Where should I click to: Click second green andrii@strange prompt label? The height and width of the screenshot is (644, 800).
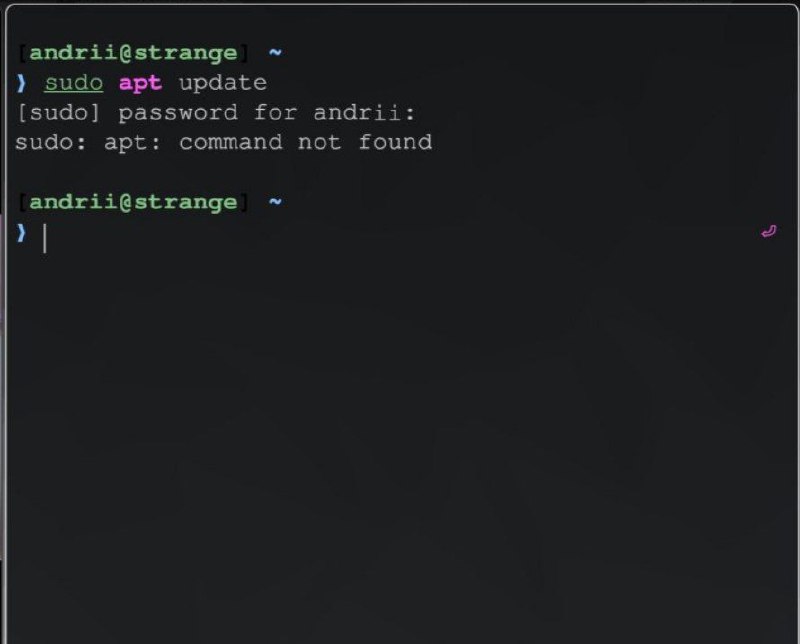click(x=134, y=203)
